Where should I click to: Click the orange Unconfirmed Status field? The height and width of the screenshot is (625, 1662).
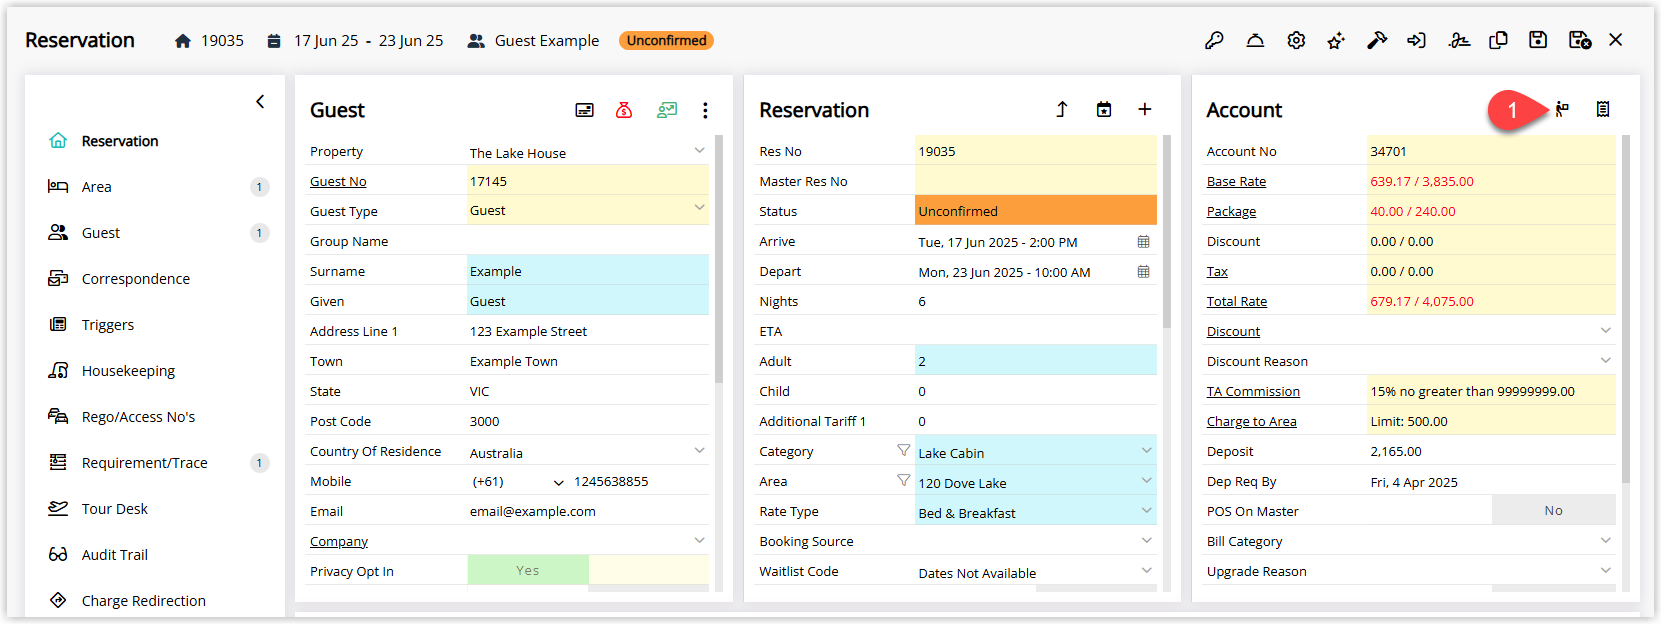click(x=1036, y=210)
